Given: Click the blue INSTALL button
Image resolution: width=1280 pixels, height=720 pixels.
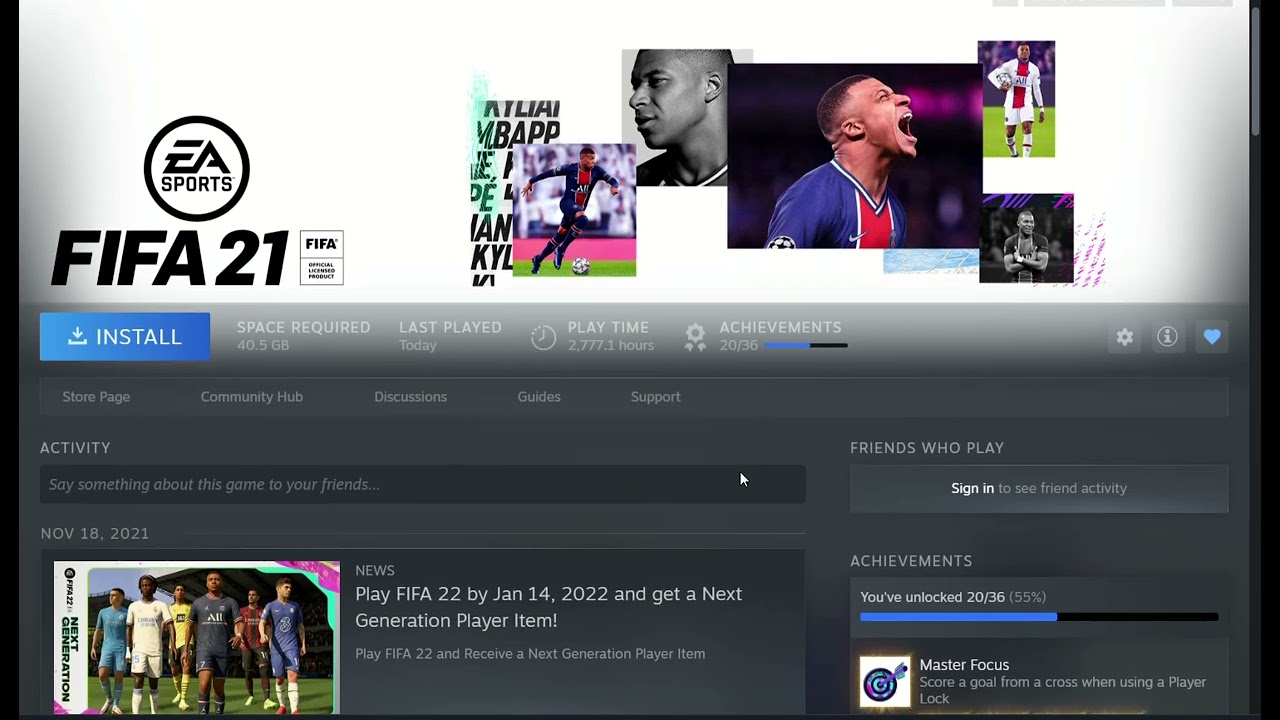Looking at the screenshot, I should click(x=125, y=337).
